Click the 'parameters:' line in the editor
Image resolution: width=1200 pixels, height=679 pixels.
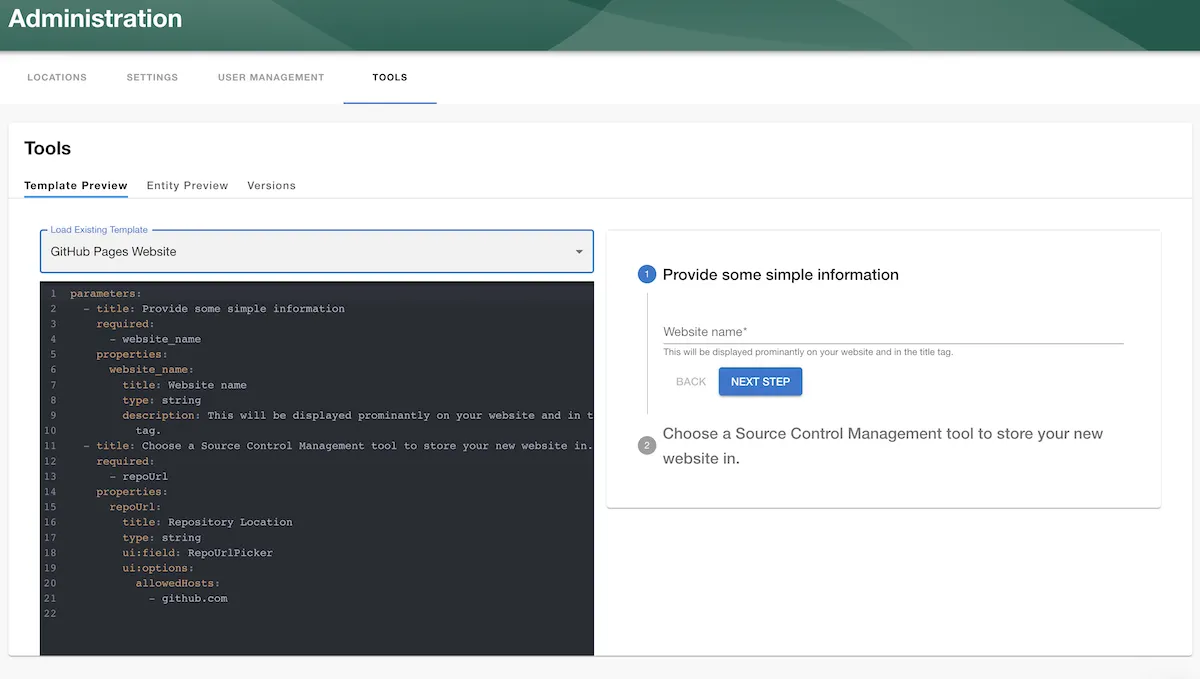[x=106, y=294]
